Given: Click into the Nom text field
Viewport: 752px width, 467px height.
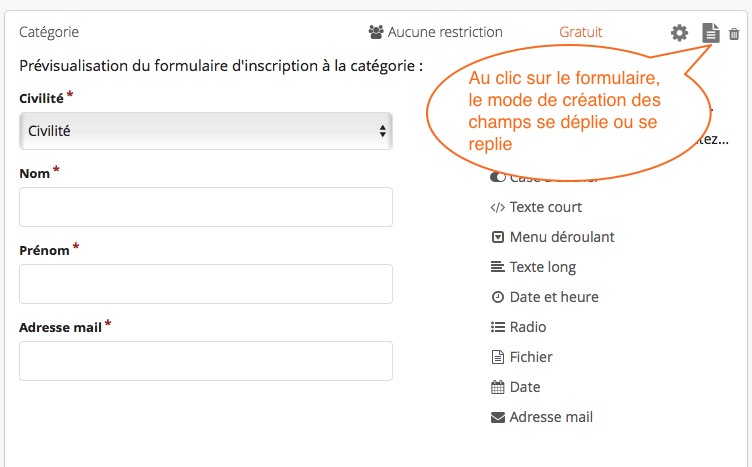Looking at the screenshot, I should pos(206,207).
